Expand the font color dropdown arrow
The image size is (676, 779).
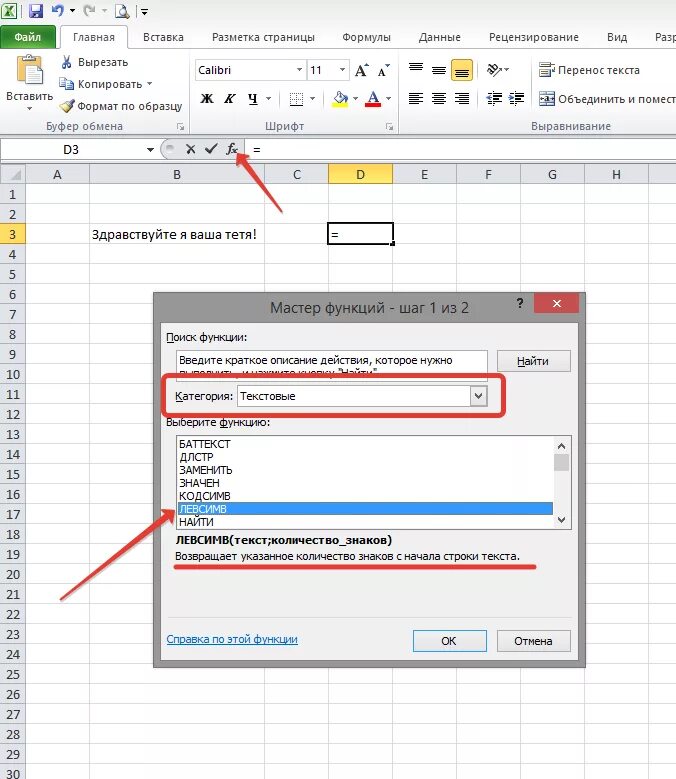click(x=388, y=98)
